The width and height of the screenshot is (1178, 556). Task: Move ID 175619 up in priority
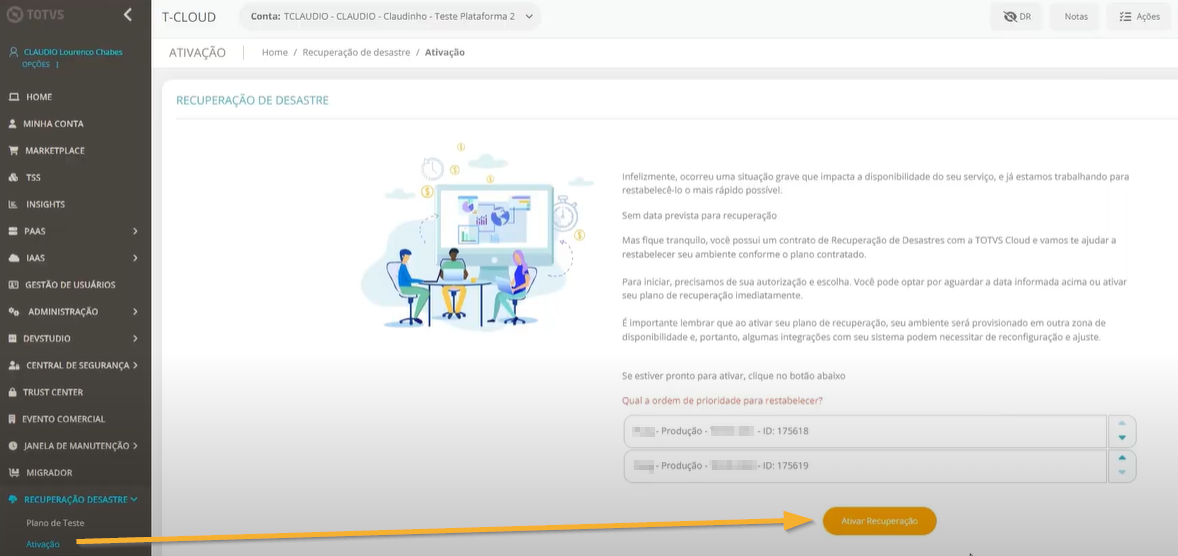coord(1122,458)
